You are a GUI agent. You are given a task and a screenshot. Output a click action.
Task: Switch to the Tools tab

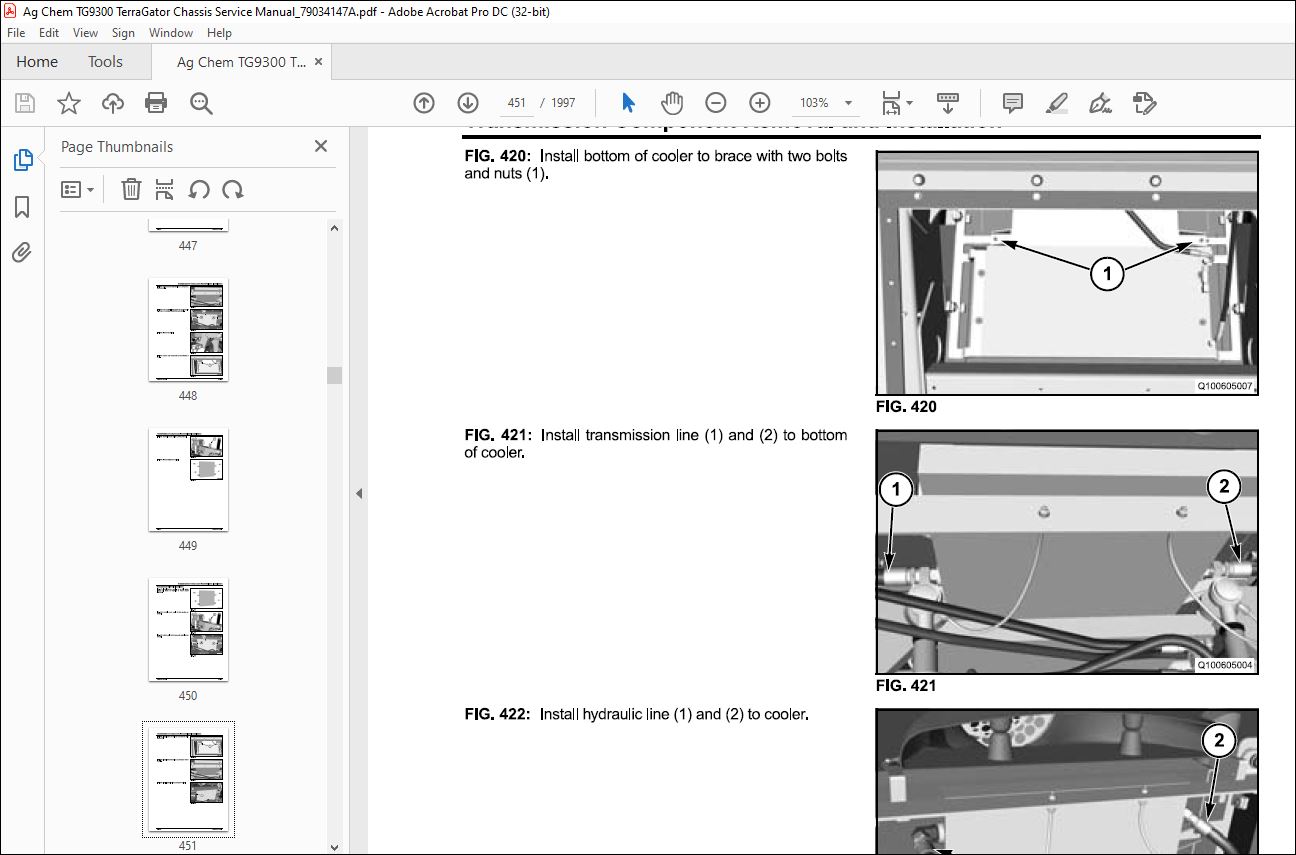point(105,62)
